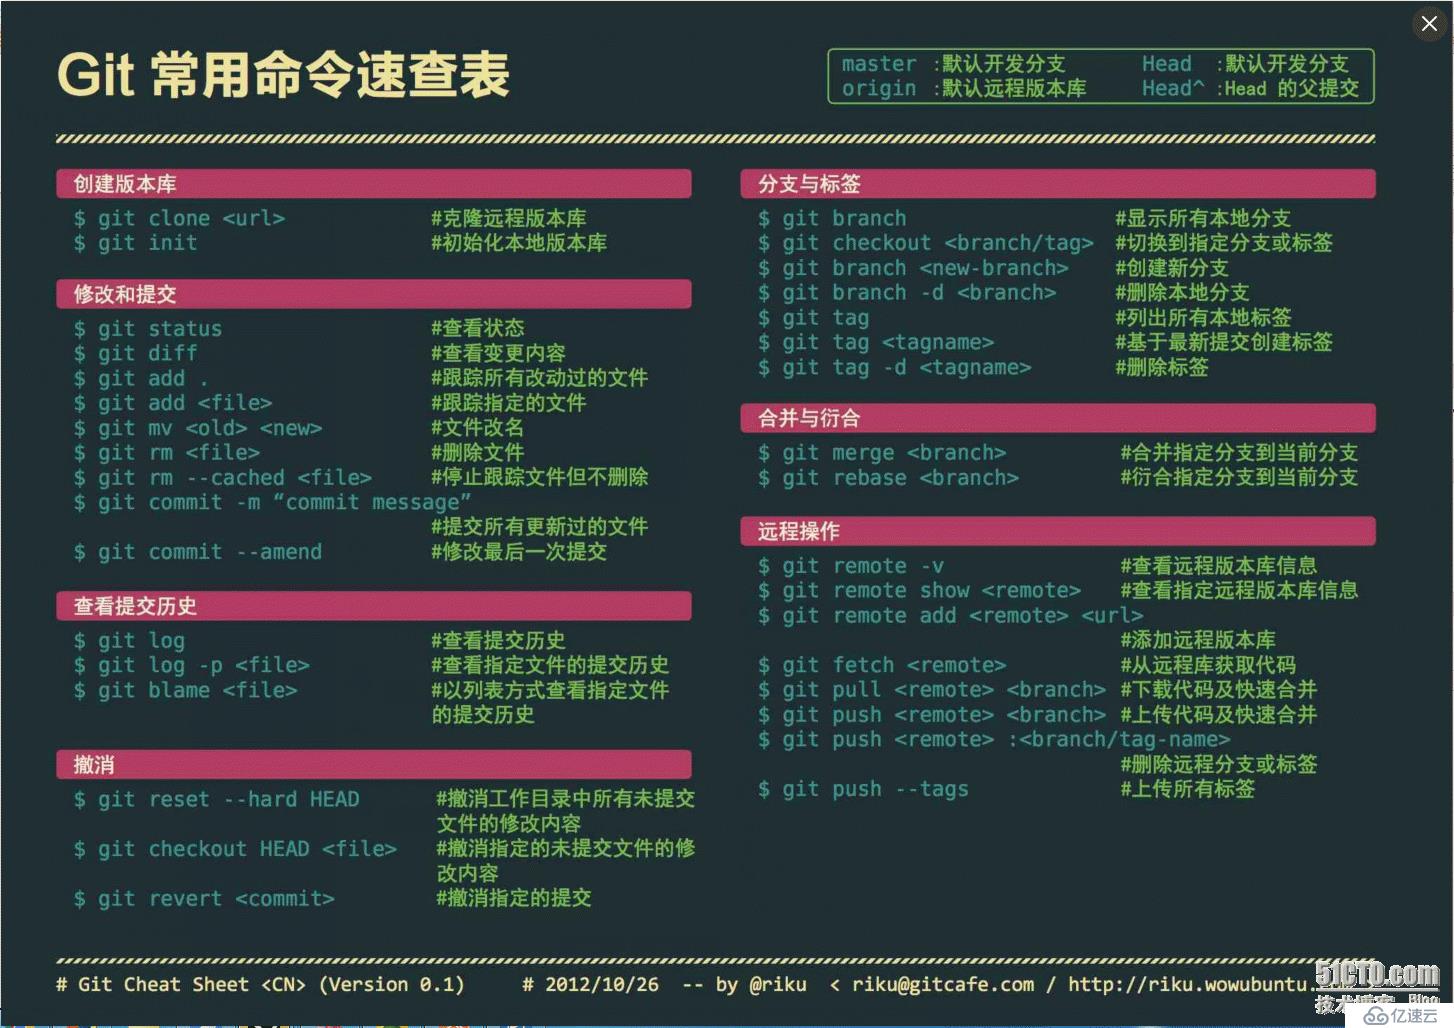The width and height of the screenshot is (1454, 1028).
Task: Click the 'origin :默认远程版本库' legend entry
Action: 964,89
